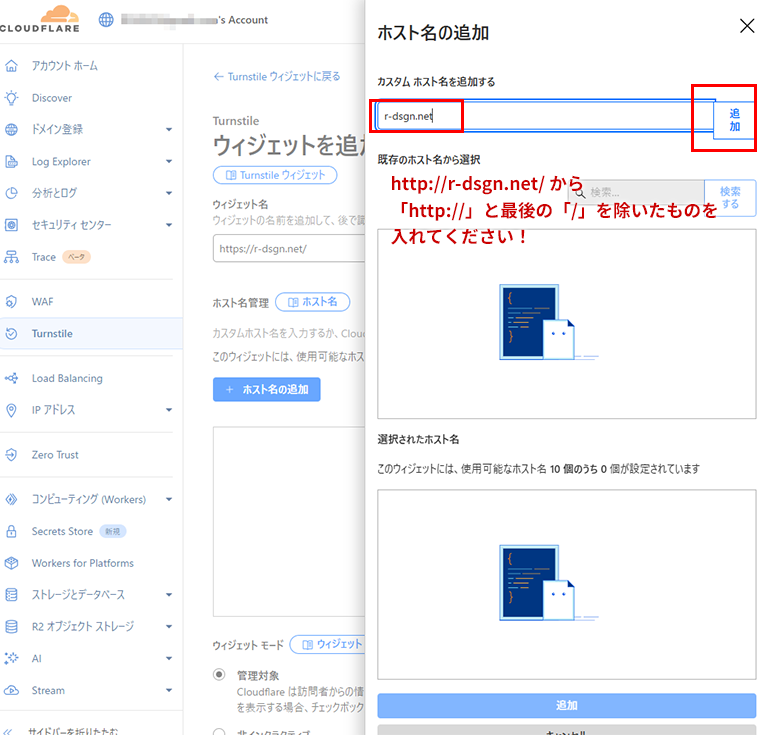Click the Cloudflare logo

coord(40,19)
